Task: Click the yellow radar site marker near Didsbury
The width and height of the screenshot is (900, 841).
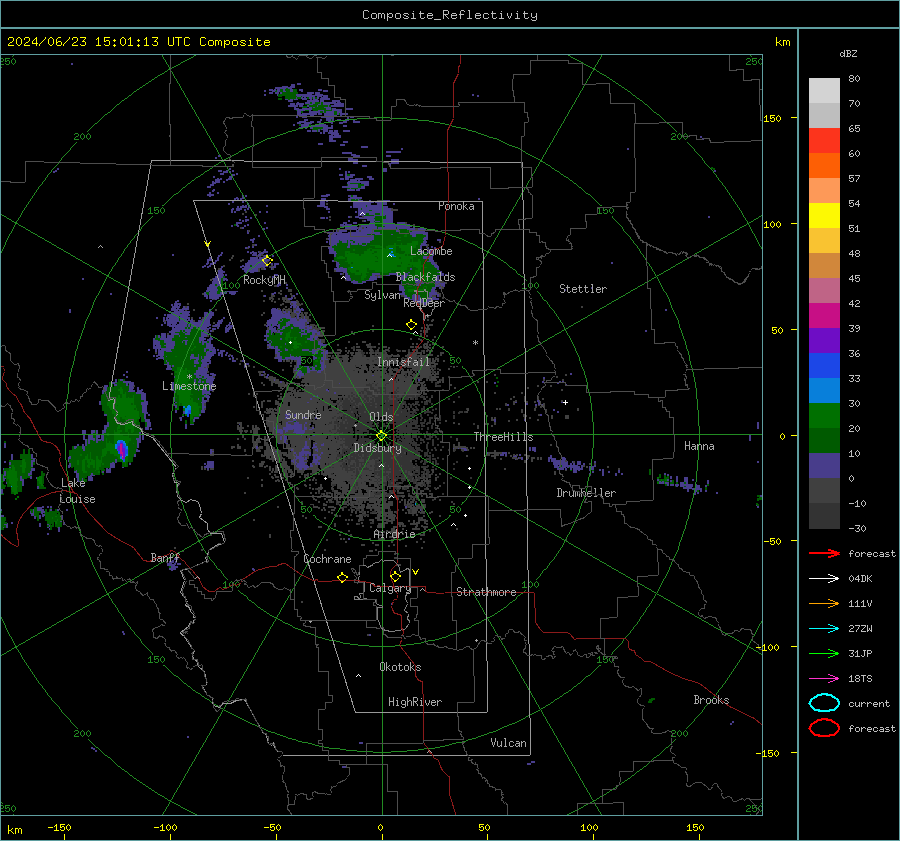Action: click(381, 436)
